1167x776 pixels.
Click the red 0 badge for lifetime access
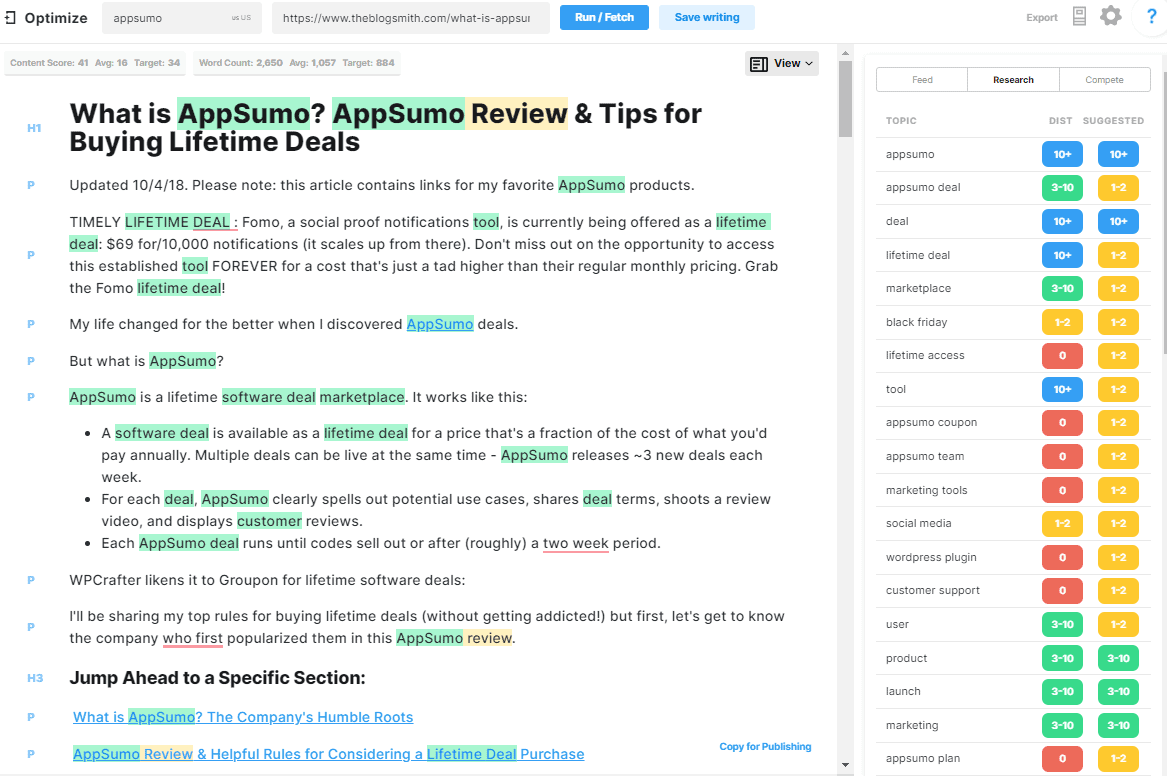pos(1062,356)
